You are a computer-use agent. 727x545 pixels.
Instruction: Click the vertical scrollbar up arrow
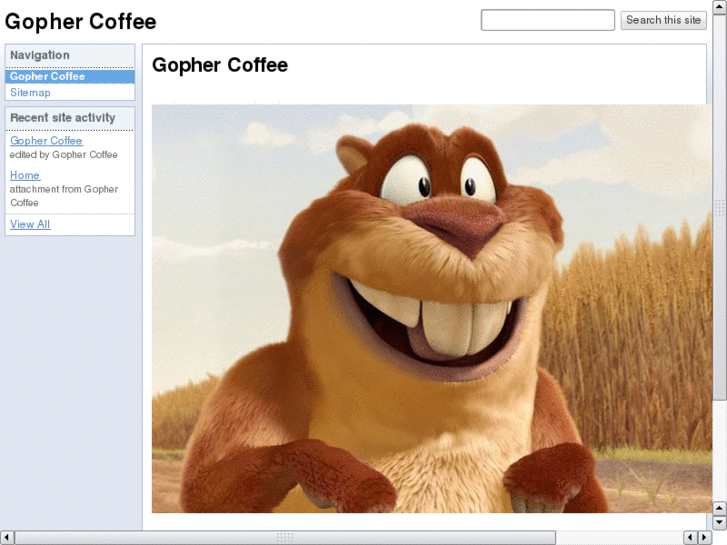pos(720,7)
